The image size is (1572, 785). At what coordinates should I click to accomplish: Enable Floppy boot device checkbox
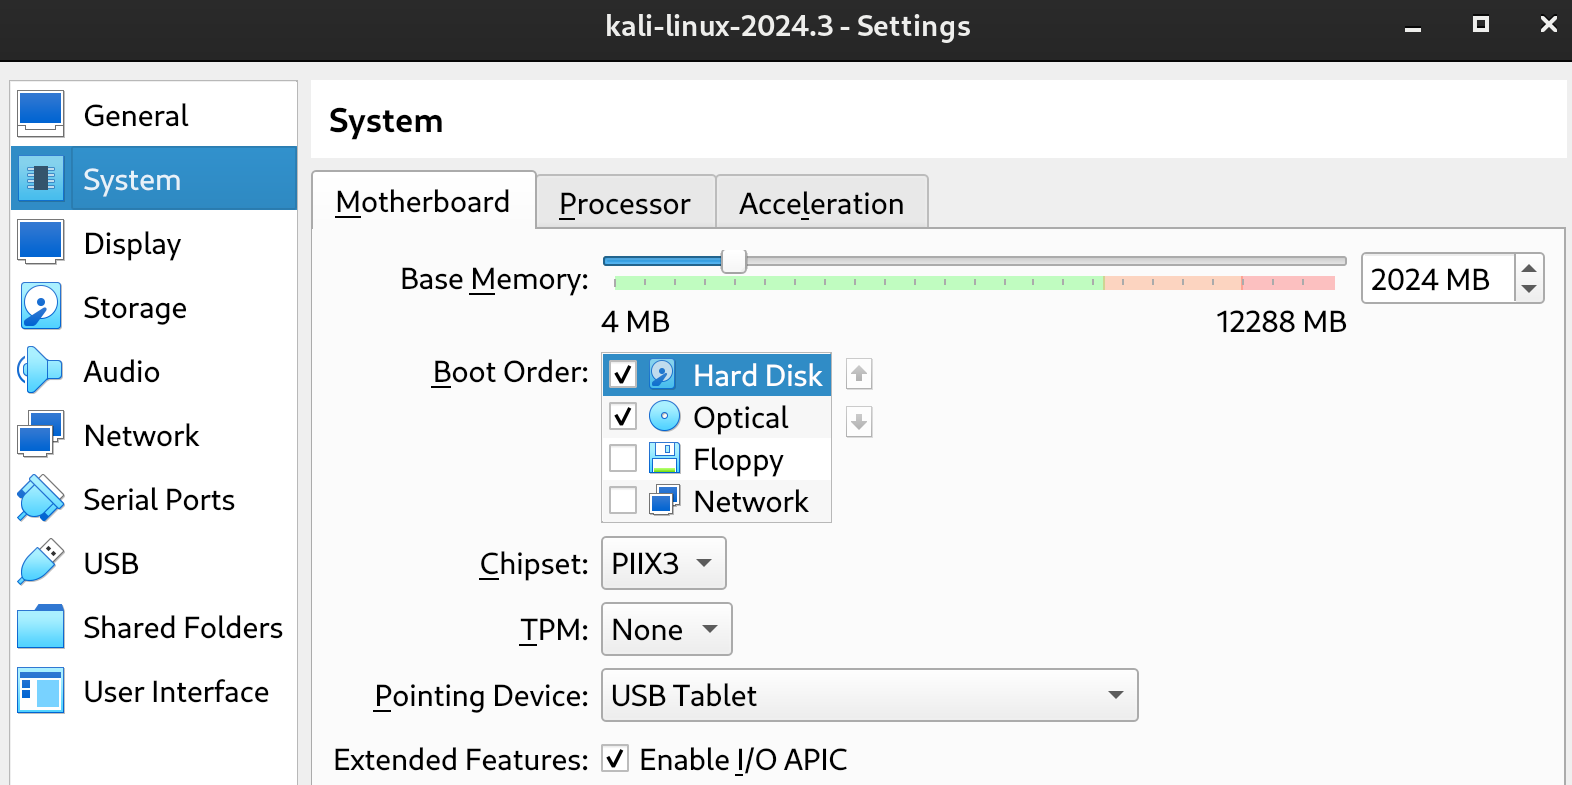tap(623, 458)
